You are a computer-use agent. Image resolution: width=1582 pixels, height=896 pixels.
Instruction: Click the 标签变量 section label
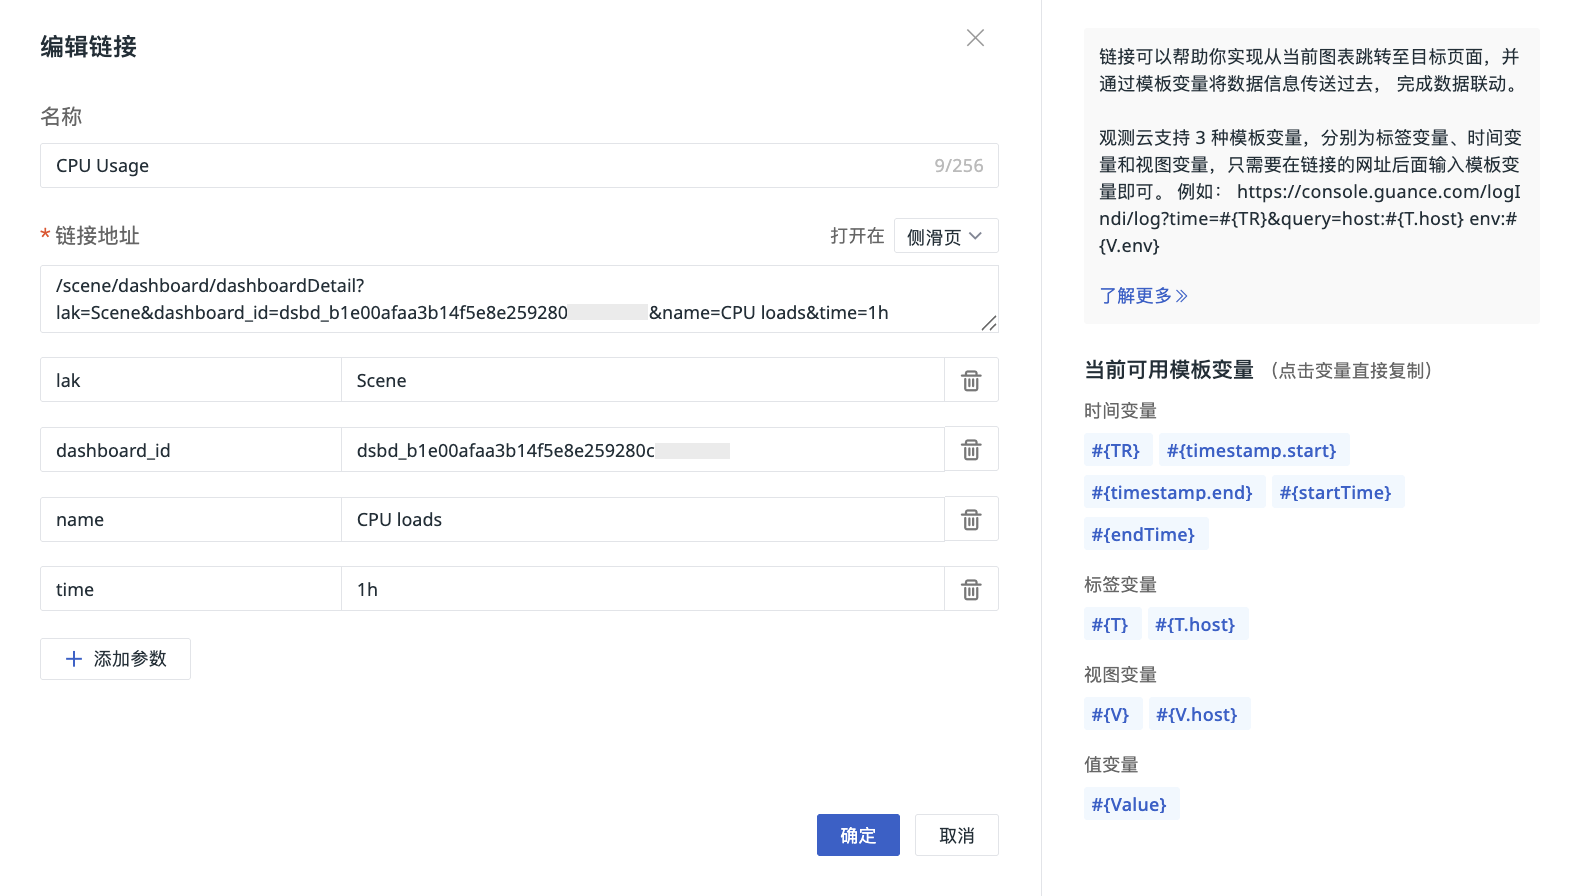[x=1120, y=585]
